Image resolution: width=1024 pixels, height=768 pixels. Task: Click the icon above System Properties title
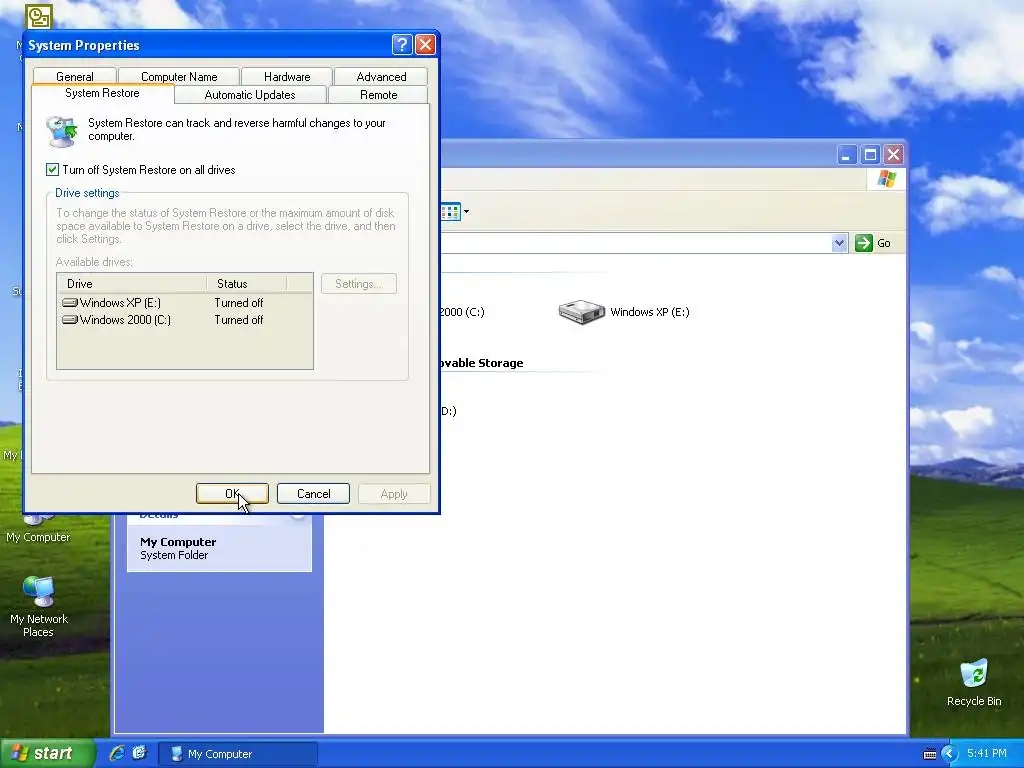(x=39, y=16)
